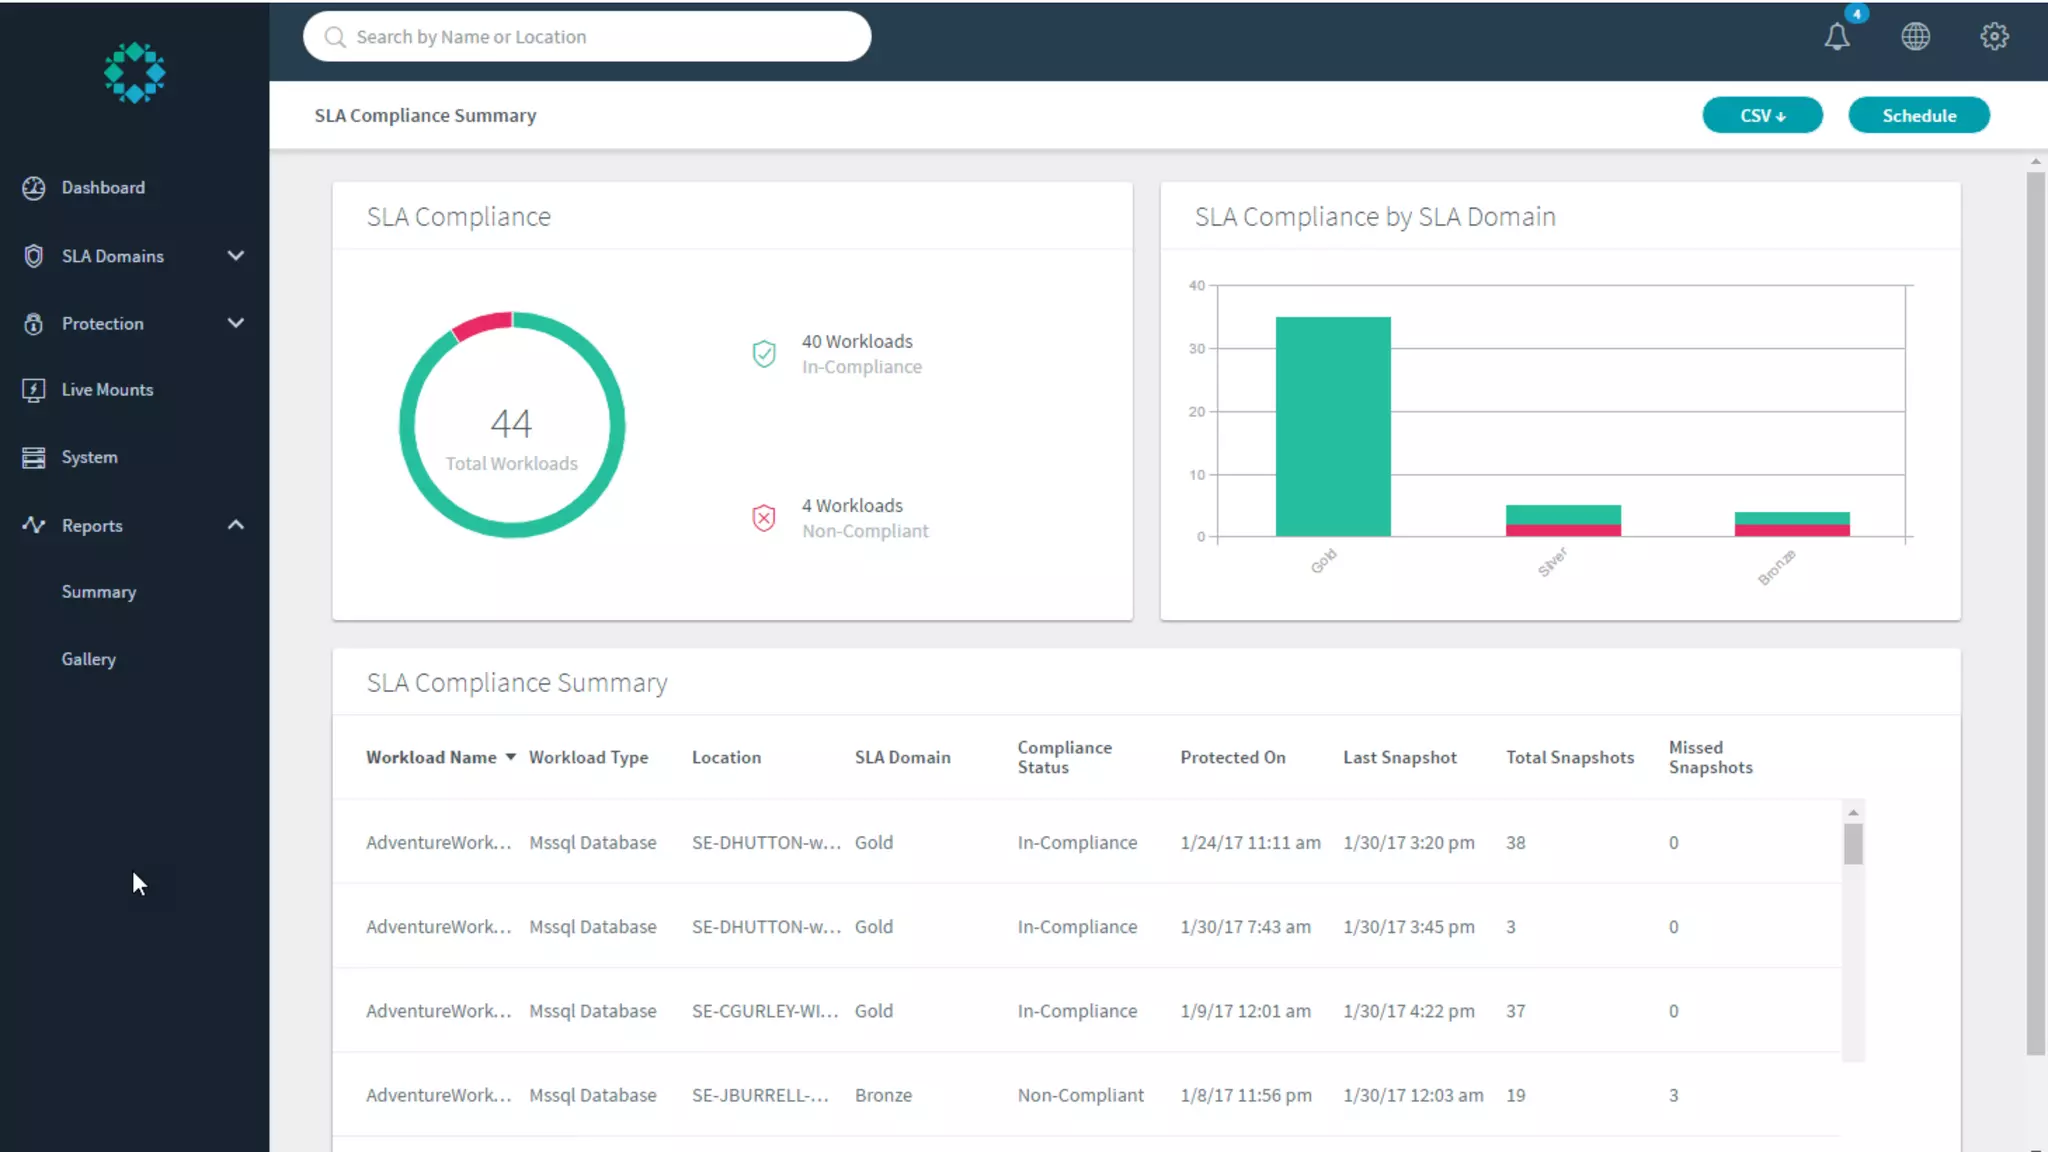Expand the Protection menu chevron

[236, 323]
